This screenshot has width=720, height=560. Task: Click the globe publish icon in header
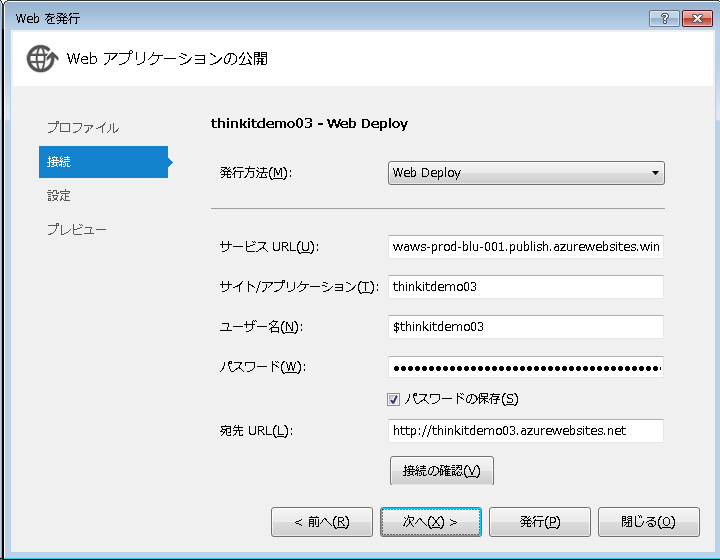(42, 58)
